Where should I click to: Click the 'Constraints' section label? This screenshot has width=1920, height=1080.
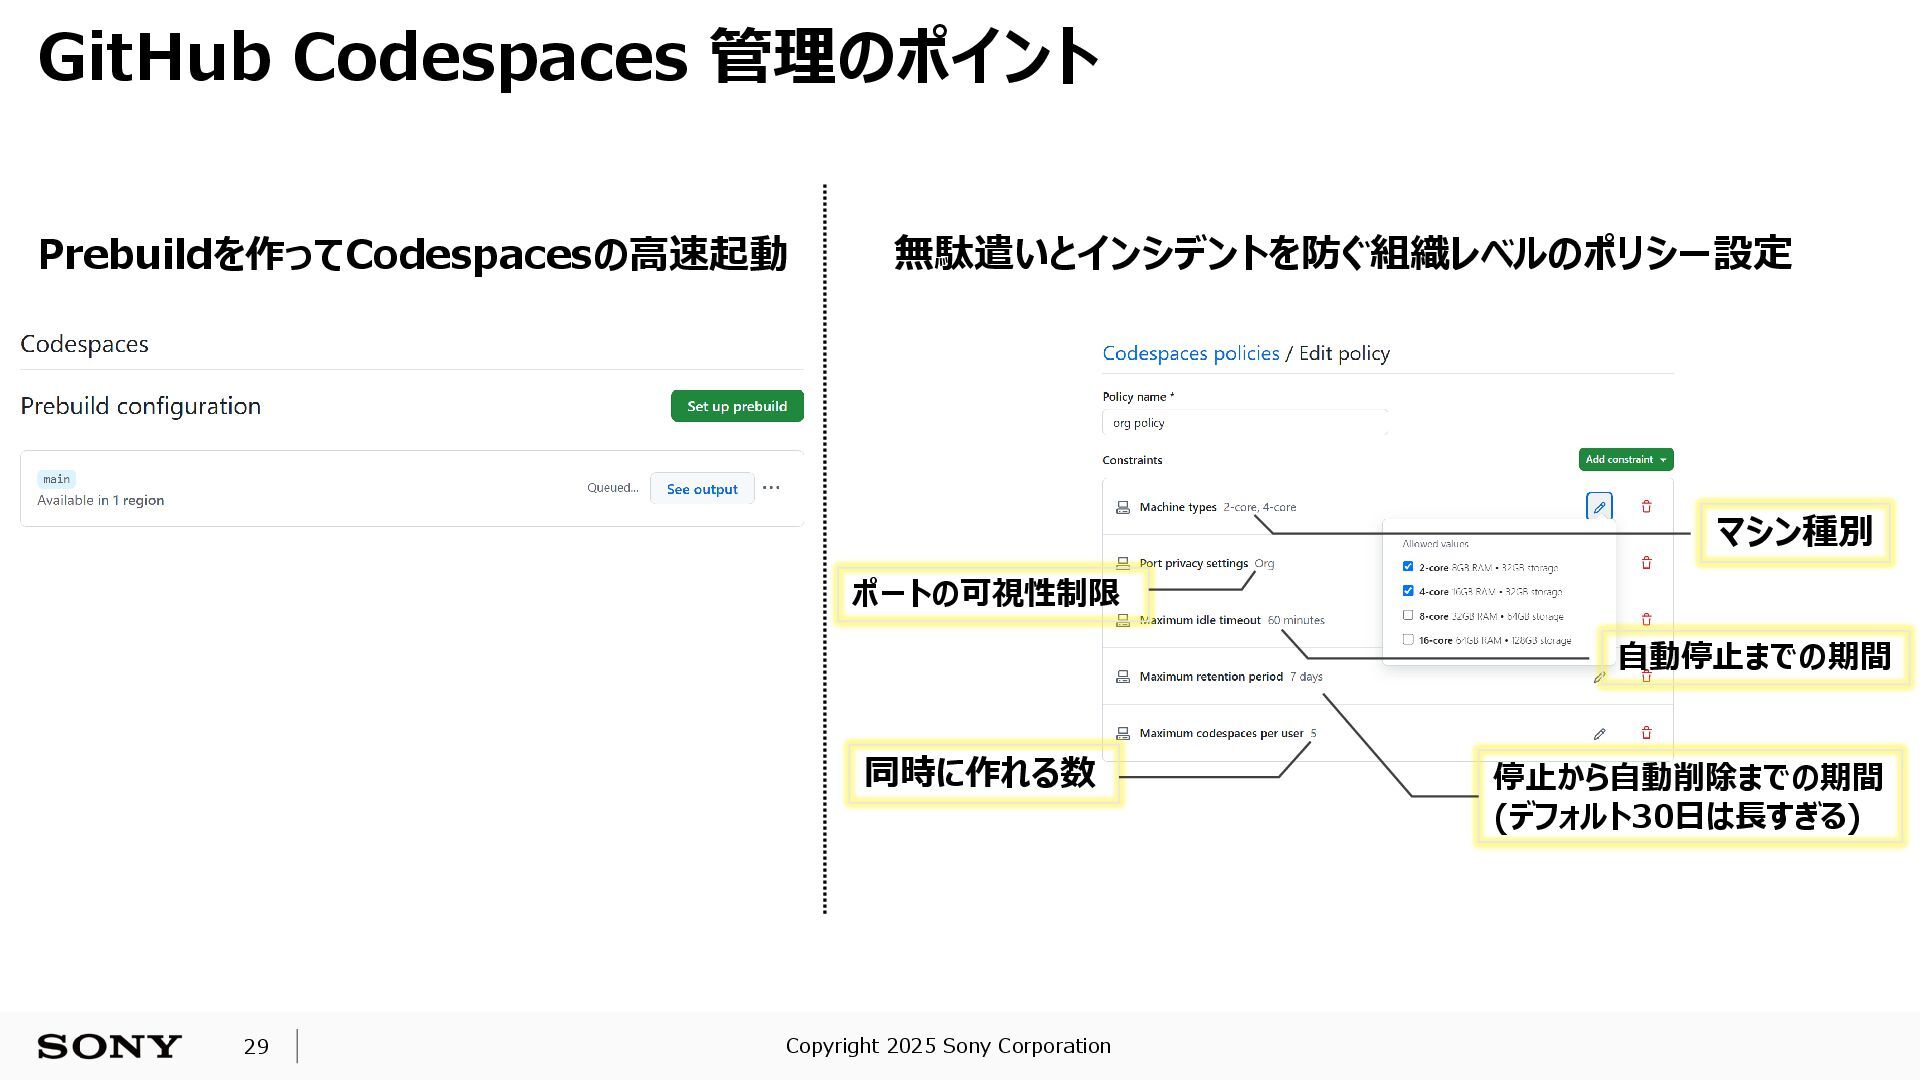point(1132,460)
